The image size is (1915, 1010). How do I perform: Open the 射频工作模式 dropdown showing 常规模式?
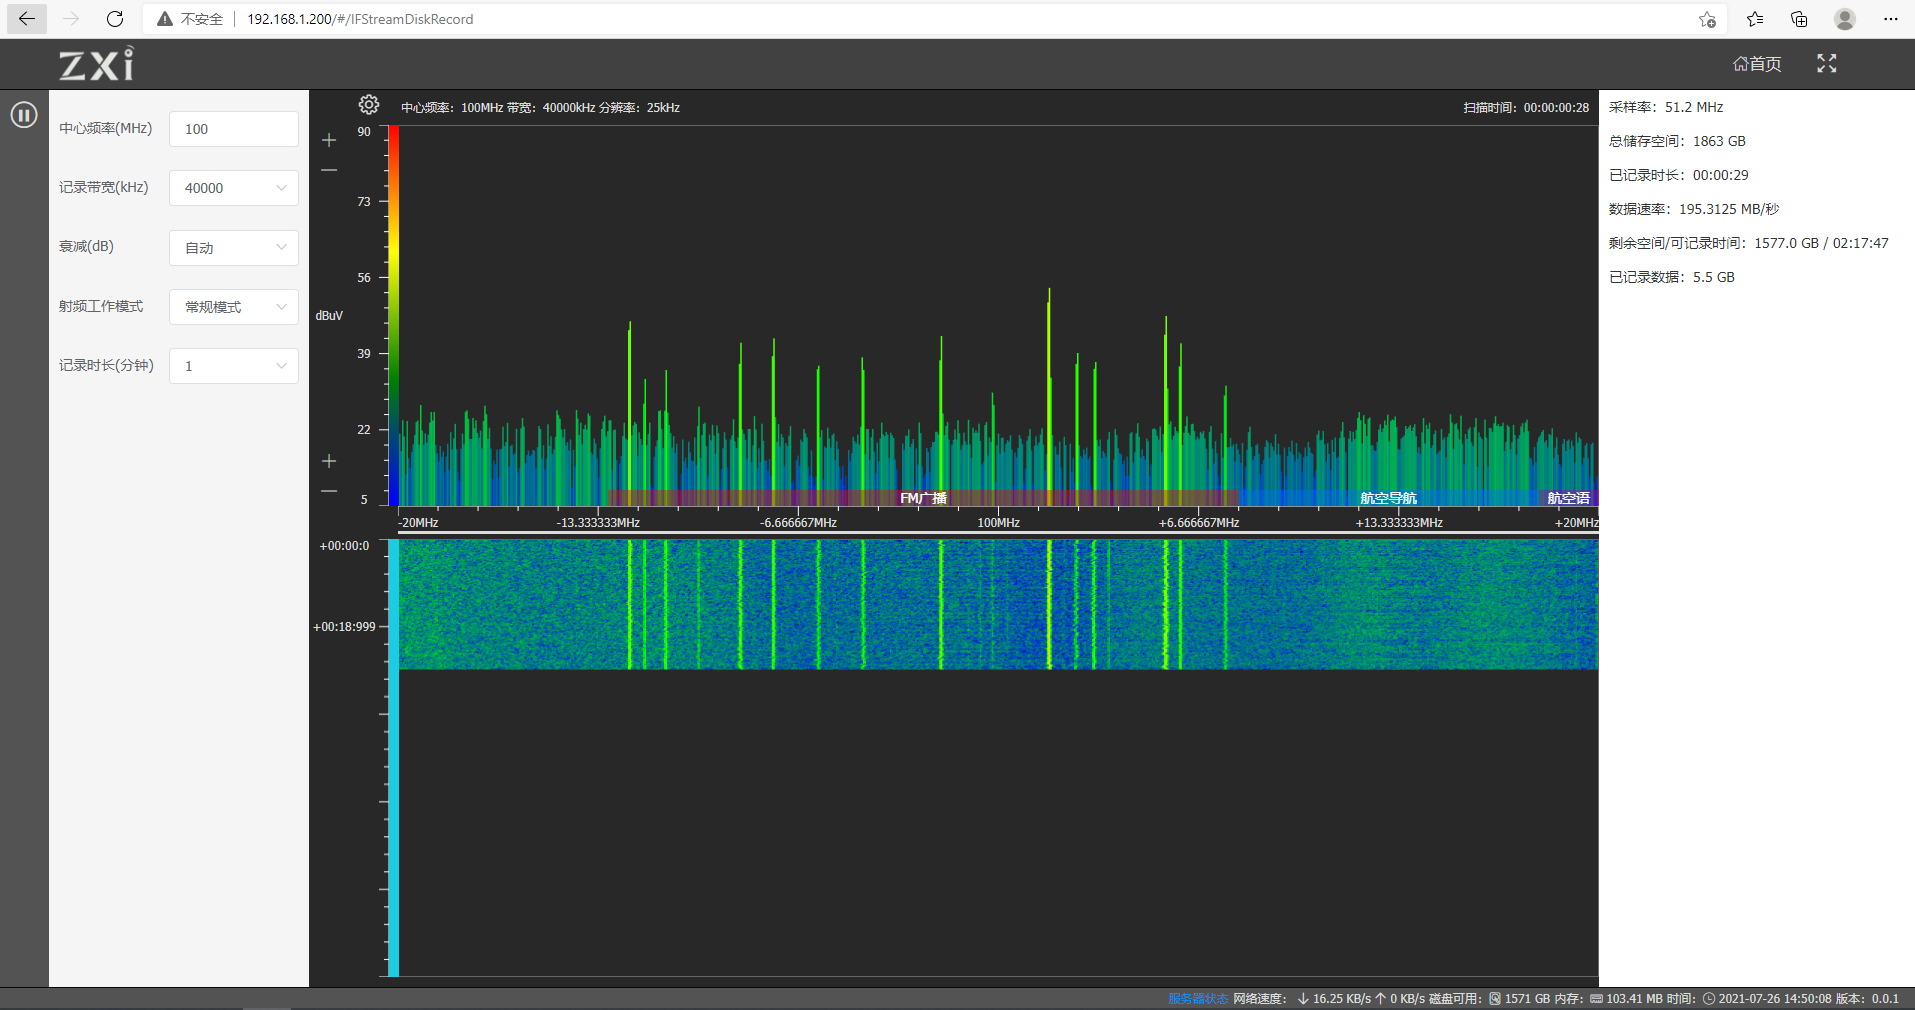[234, 307]
